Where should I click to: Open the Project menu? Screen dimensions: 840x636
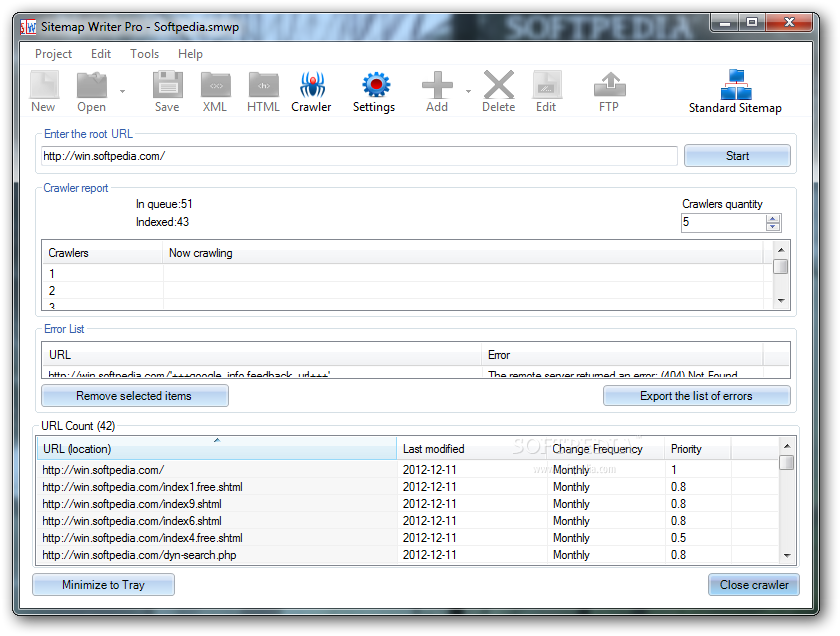[53, 54]
